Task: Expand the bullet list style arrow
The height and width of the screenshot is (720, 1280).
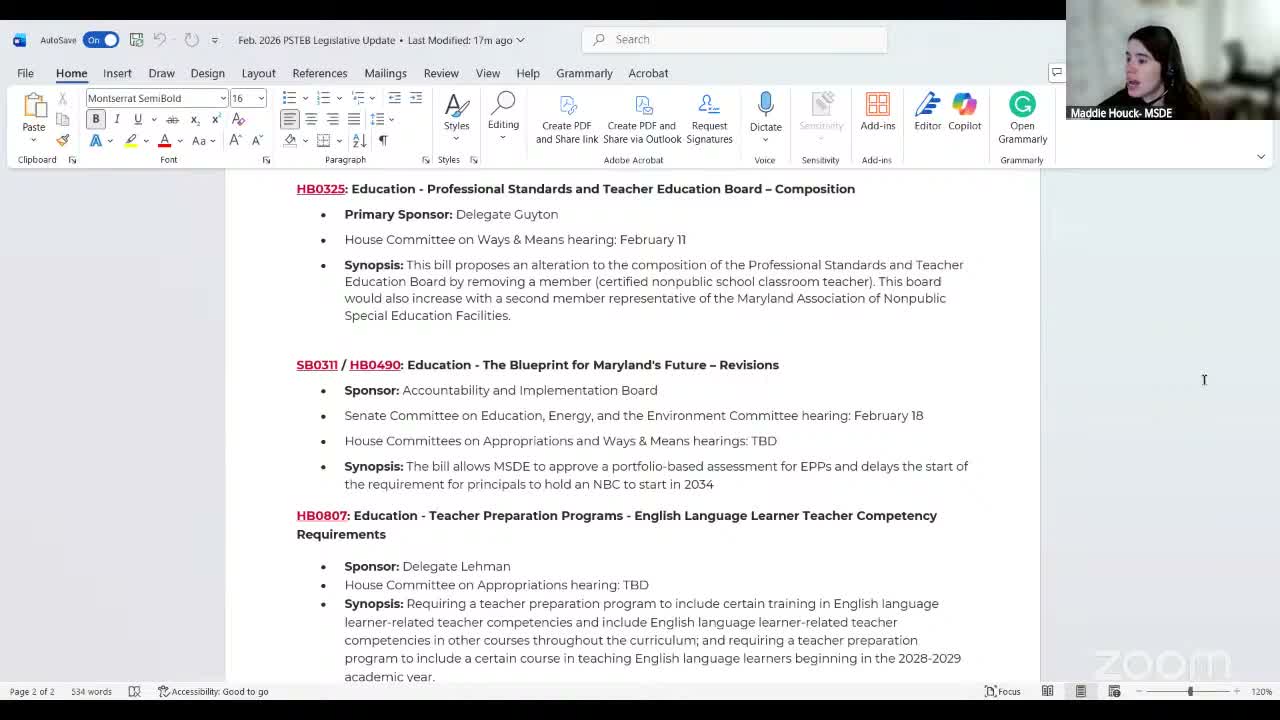Action: click(x=306, y=98)
